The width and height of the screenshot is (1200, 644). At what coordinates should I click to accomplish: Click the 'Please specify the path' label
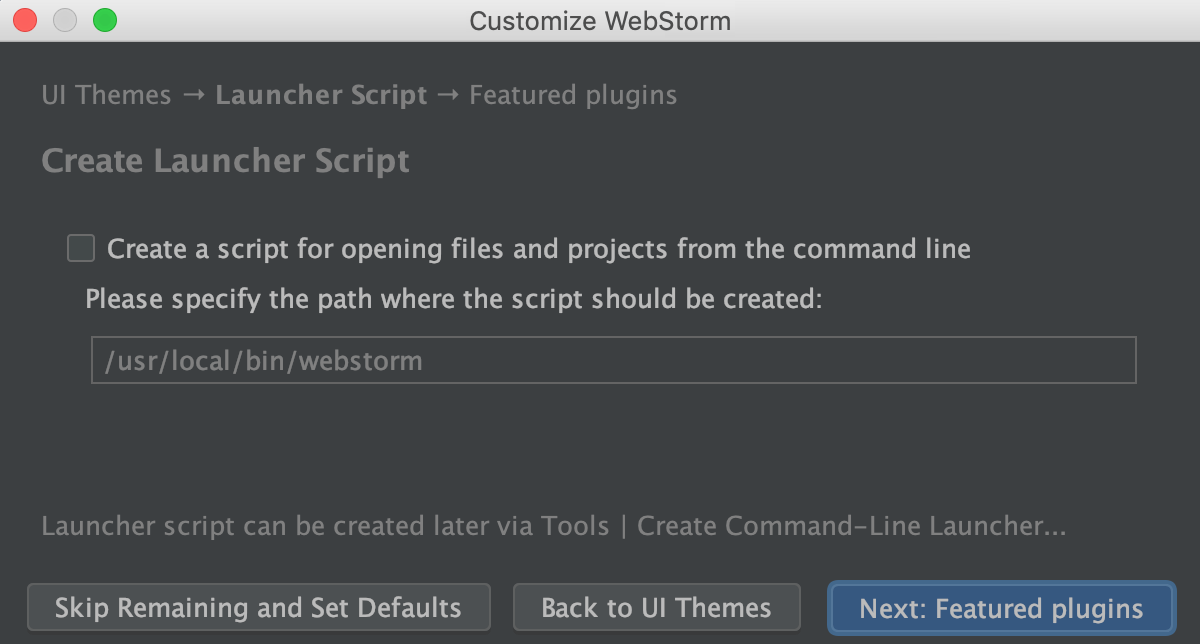pyautogui.click(x=454, y=299)
